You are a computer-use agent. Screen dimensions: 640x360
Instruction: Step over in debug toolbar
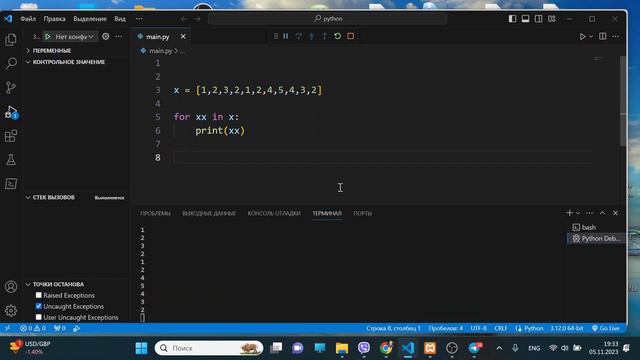click(299, 36)
